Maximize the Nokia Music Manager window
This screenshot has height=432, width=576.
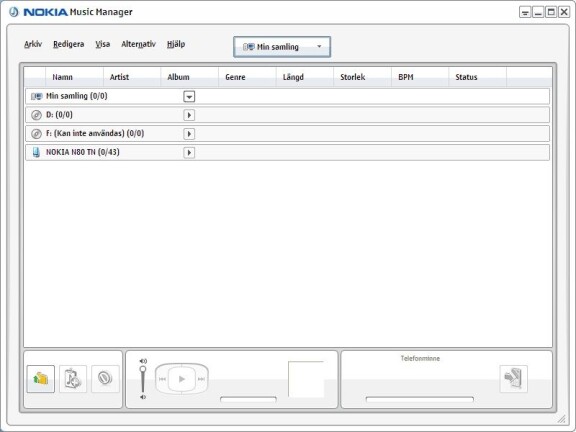tap(551, 12)
